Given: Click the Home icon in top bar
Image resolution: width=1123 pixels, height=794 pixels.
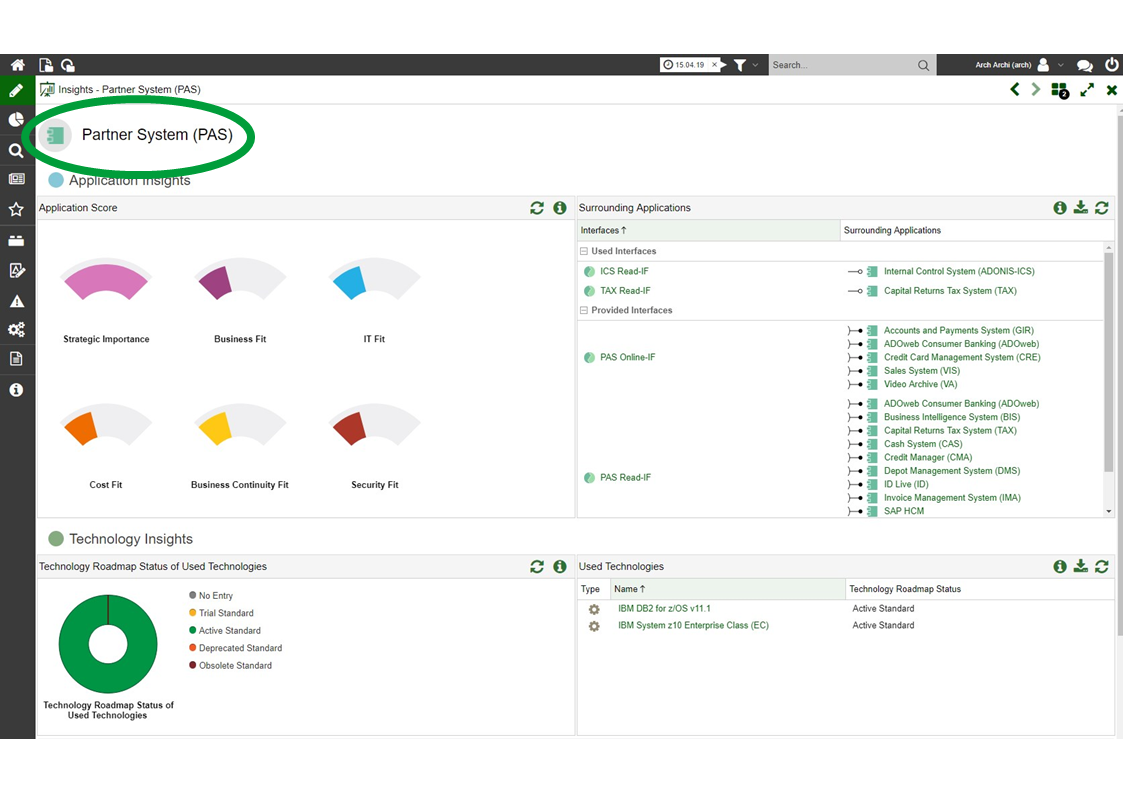Looking at the screenshot, I should [17, 65].
